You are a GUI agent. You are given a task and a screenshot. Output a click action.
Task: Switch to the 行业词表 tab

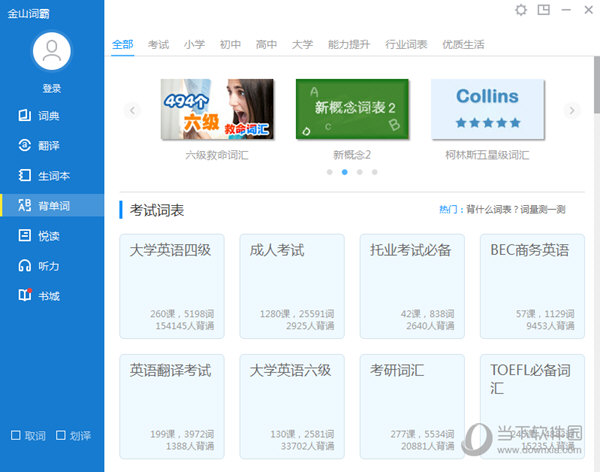pyautogui.click(x=406, y=44)
